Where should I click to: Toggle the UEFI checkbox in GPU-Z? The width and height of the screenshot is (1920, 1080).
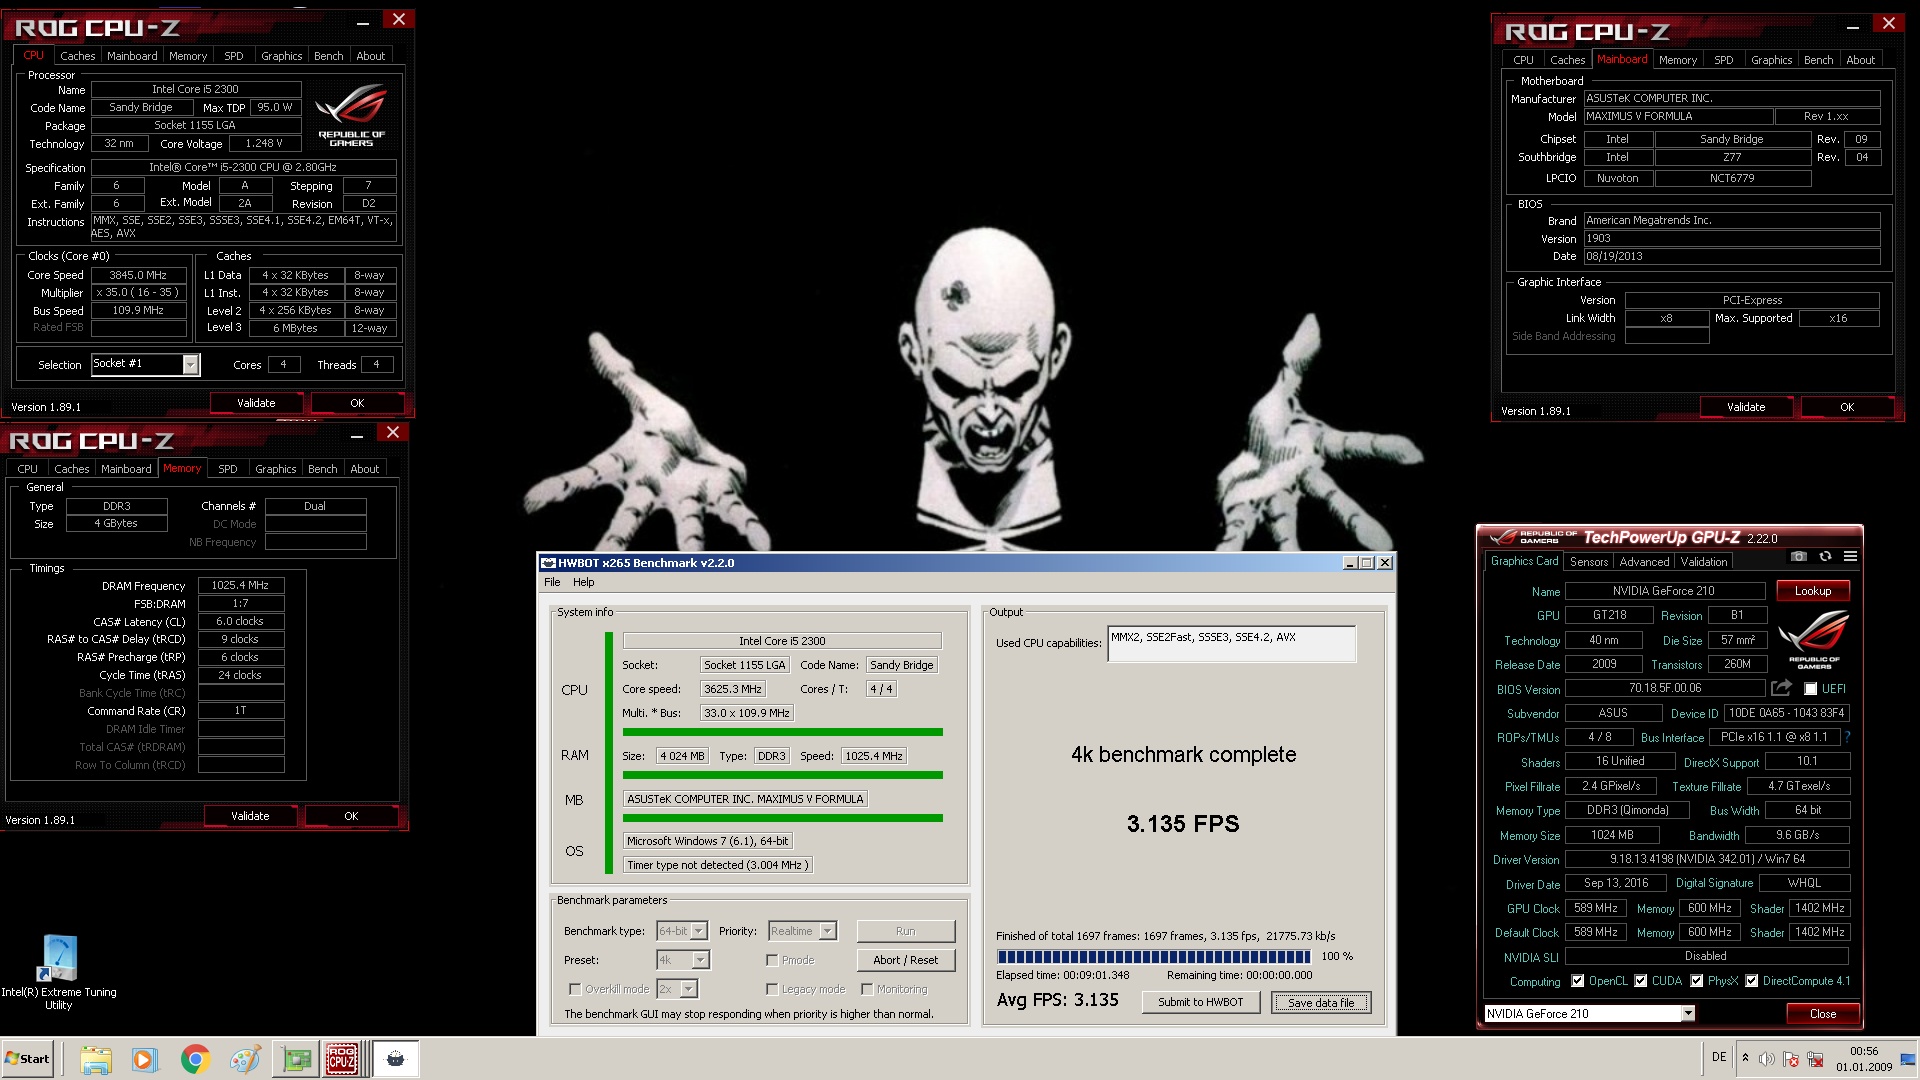(x=1810, y=689)
